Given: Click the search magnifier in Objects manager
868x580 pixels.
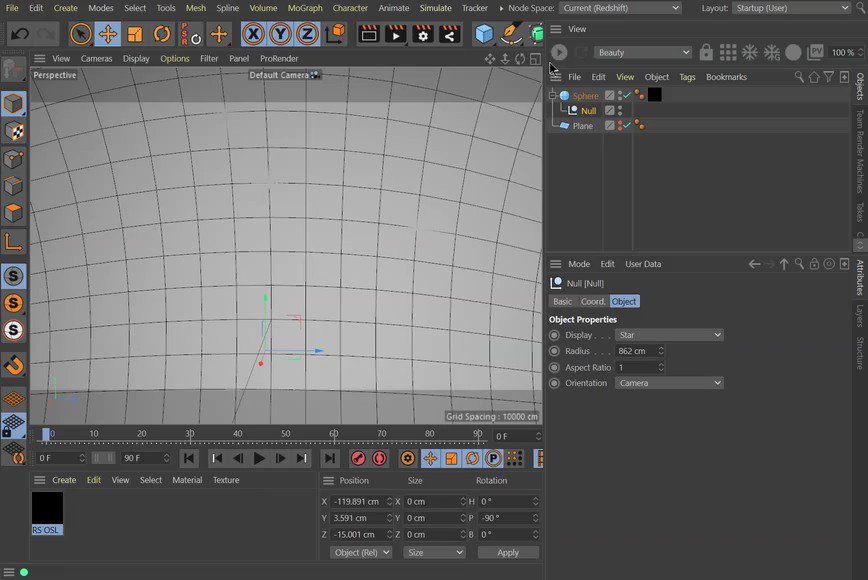Looking at the screenshot, I should [x=799, y=77].
